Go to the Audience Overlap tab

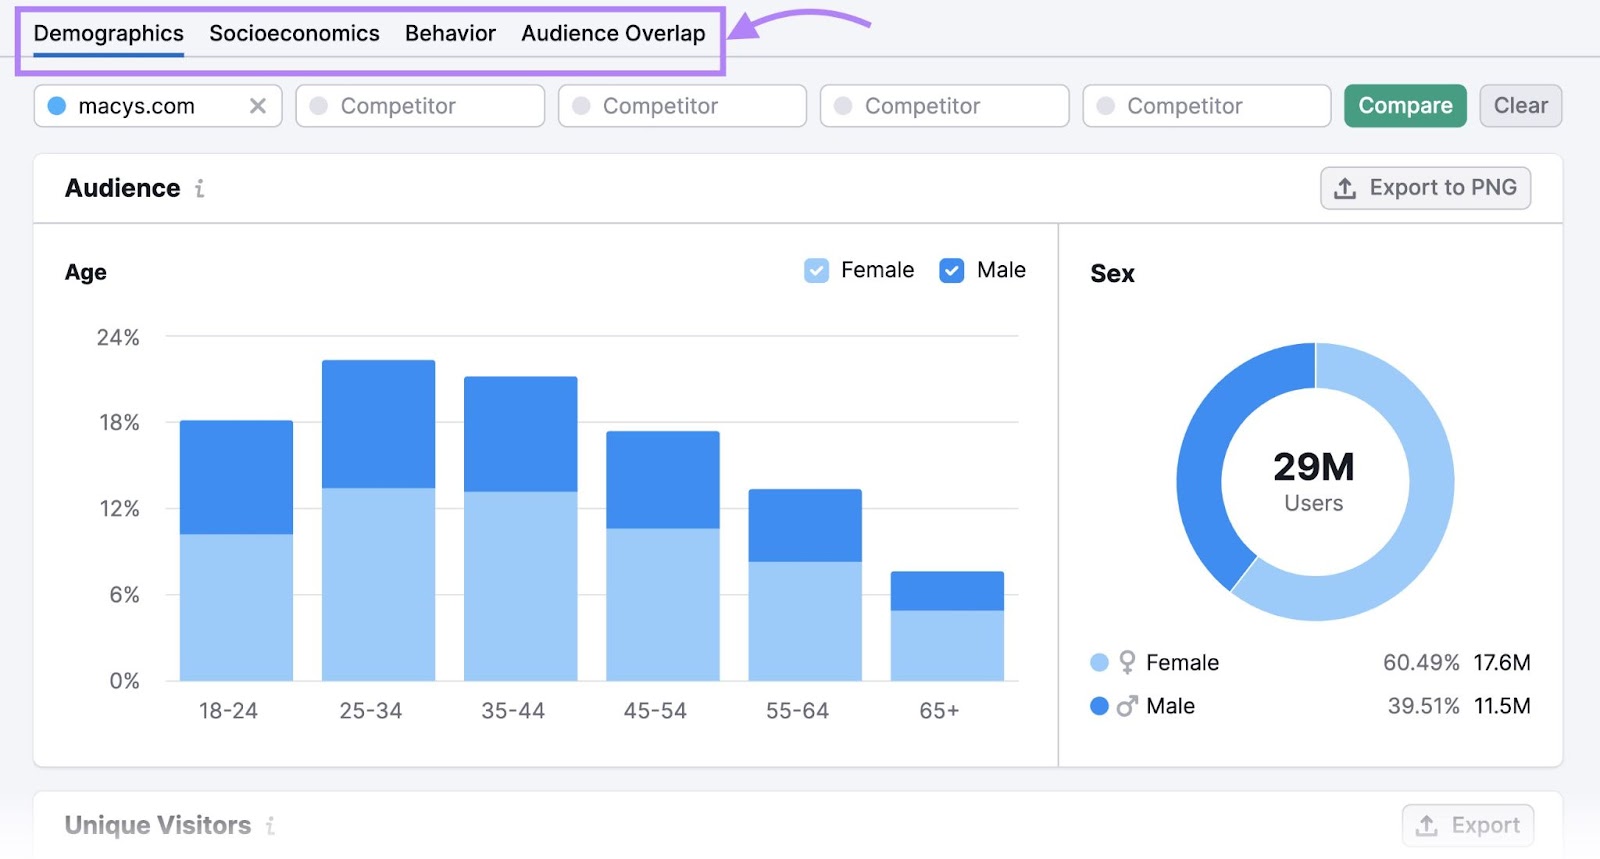pos(613,33)
